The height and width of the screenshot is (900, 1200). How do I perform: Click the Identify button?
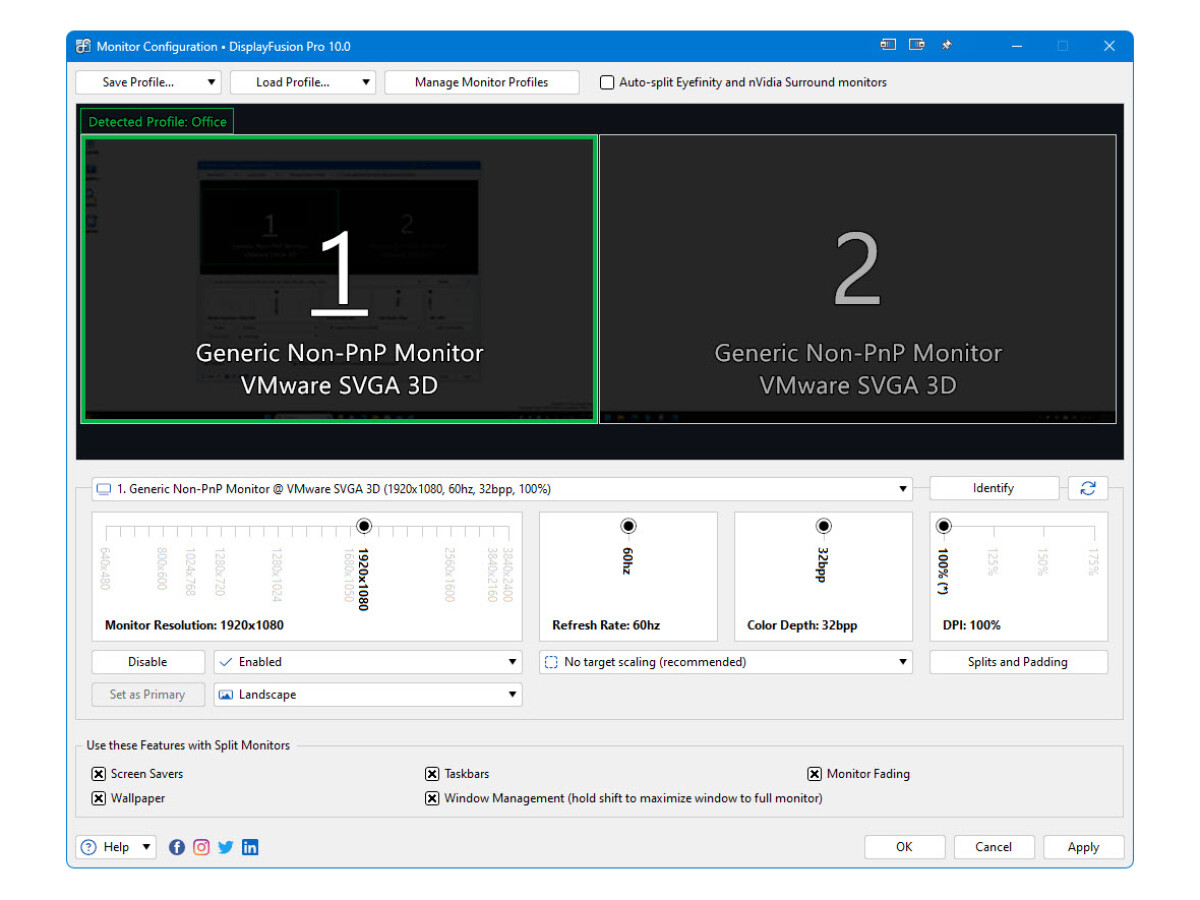pos(993,488)
